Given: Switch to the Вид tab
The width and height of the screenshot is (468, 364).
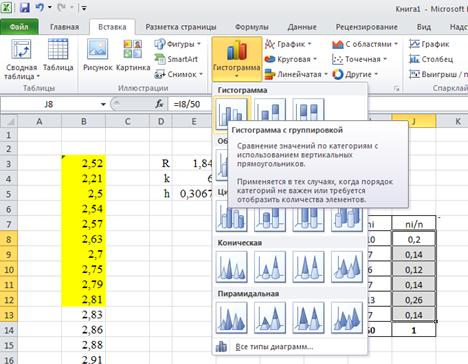Looking at the screenshot, I should point(424,27).
